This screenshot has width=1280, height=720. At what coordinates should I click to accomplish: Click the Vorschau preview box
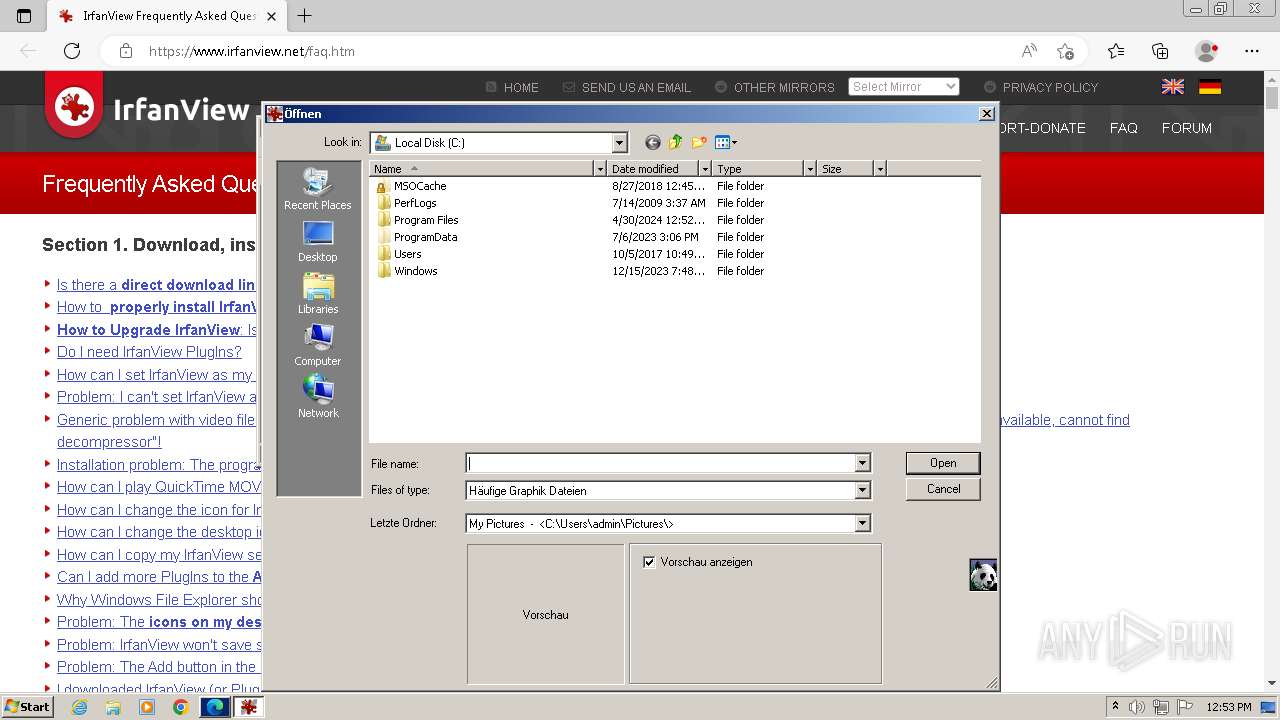pos(545,614)
